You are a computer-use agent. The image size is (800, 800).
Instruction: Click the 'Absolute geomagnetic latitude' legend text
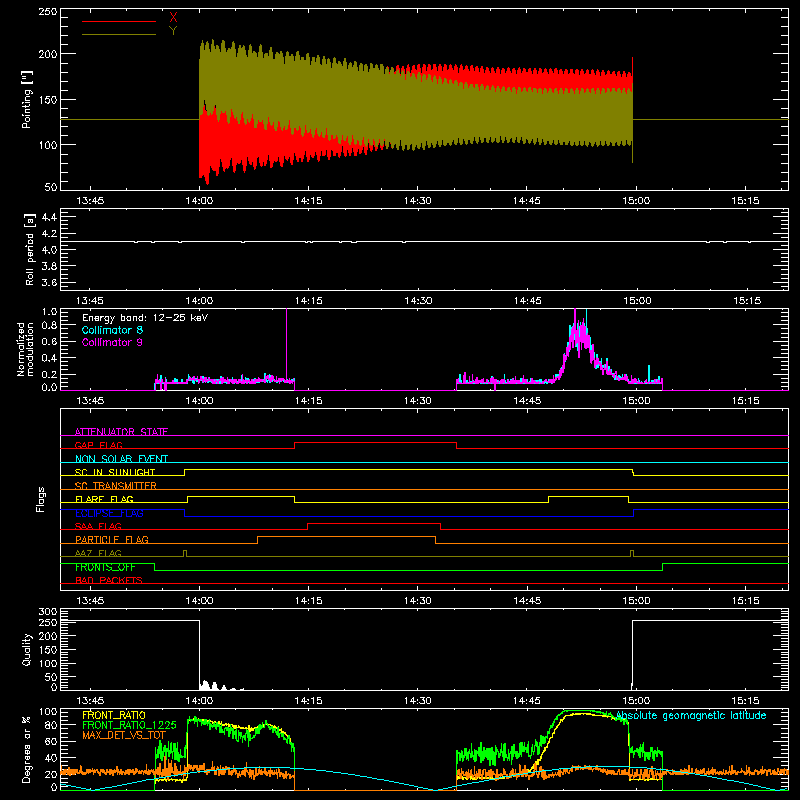pos(691,715)
